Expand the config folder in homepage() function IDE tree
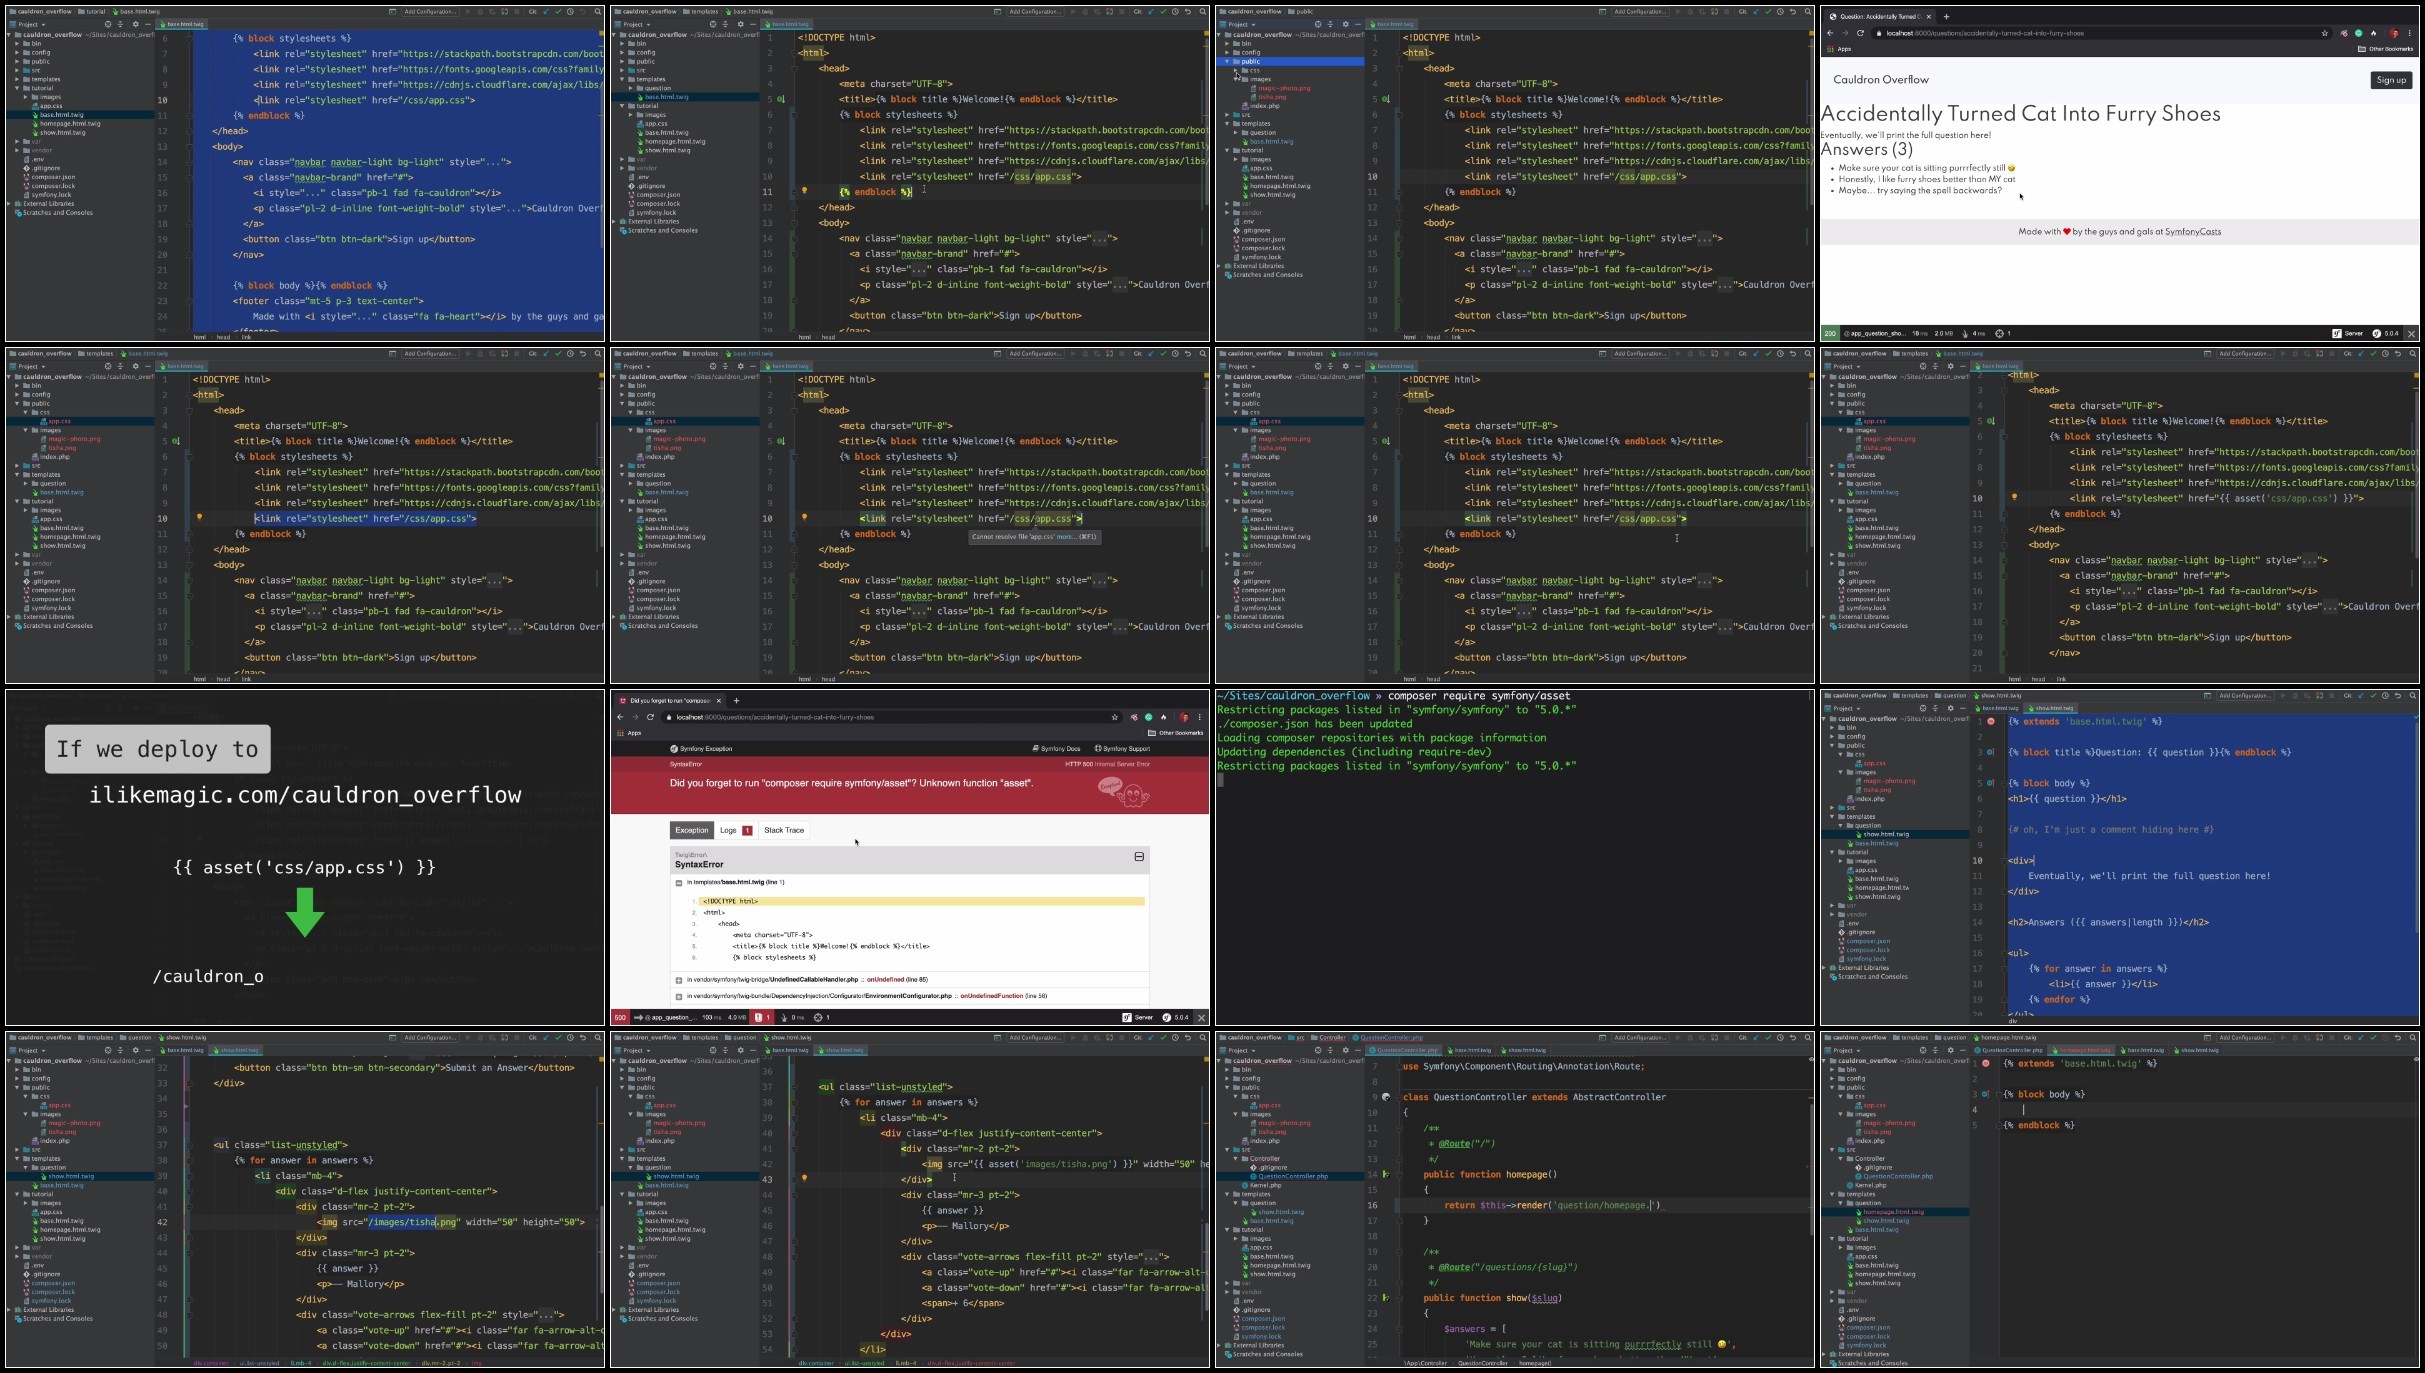 (1228, 1079)
